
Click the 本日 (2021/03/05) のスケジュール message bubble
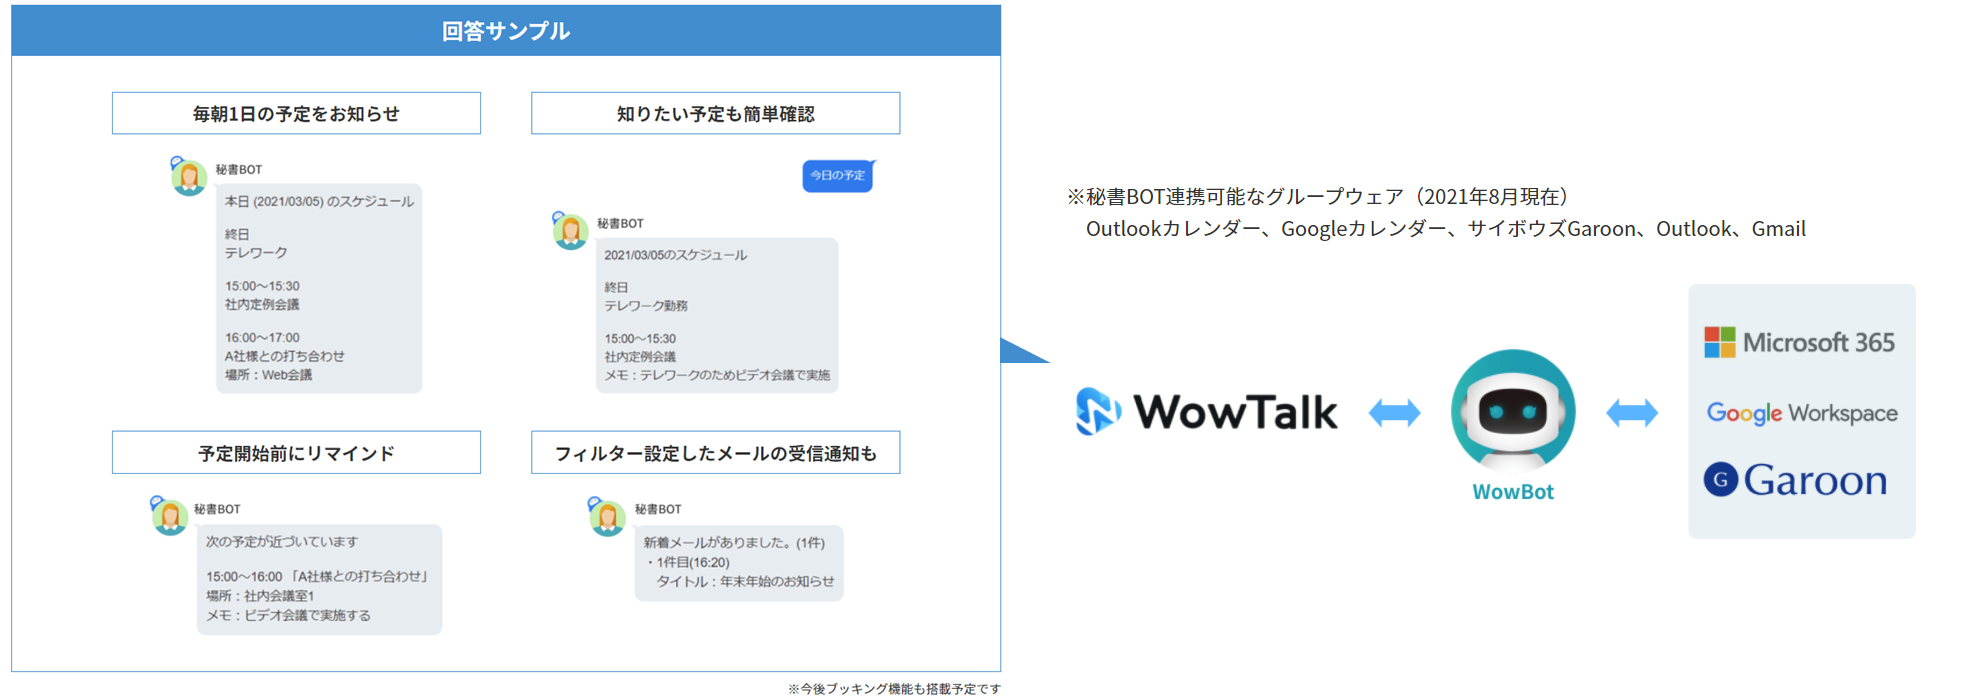[x=319, y=288]
